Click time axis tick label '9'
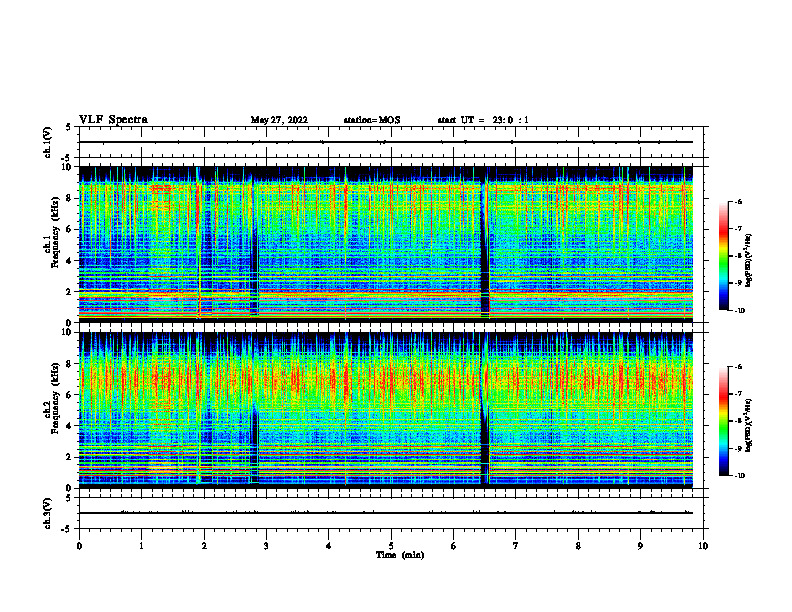The height and width of the screenshot is (612, 792). click(640, 546)
